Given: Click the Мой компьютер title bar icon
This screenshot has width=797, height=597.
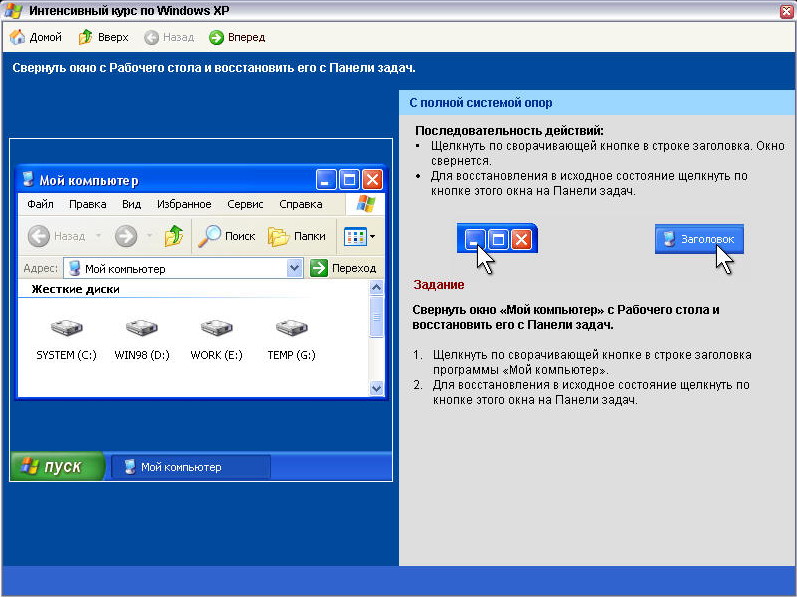Looking at the screenshot, I should [x=28, y=179].
